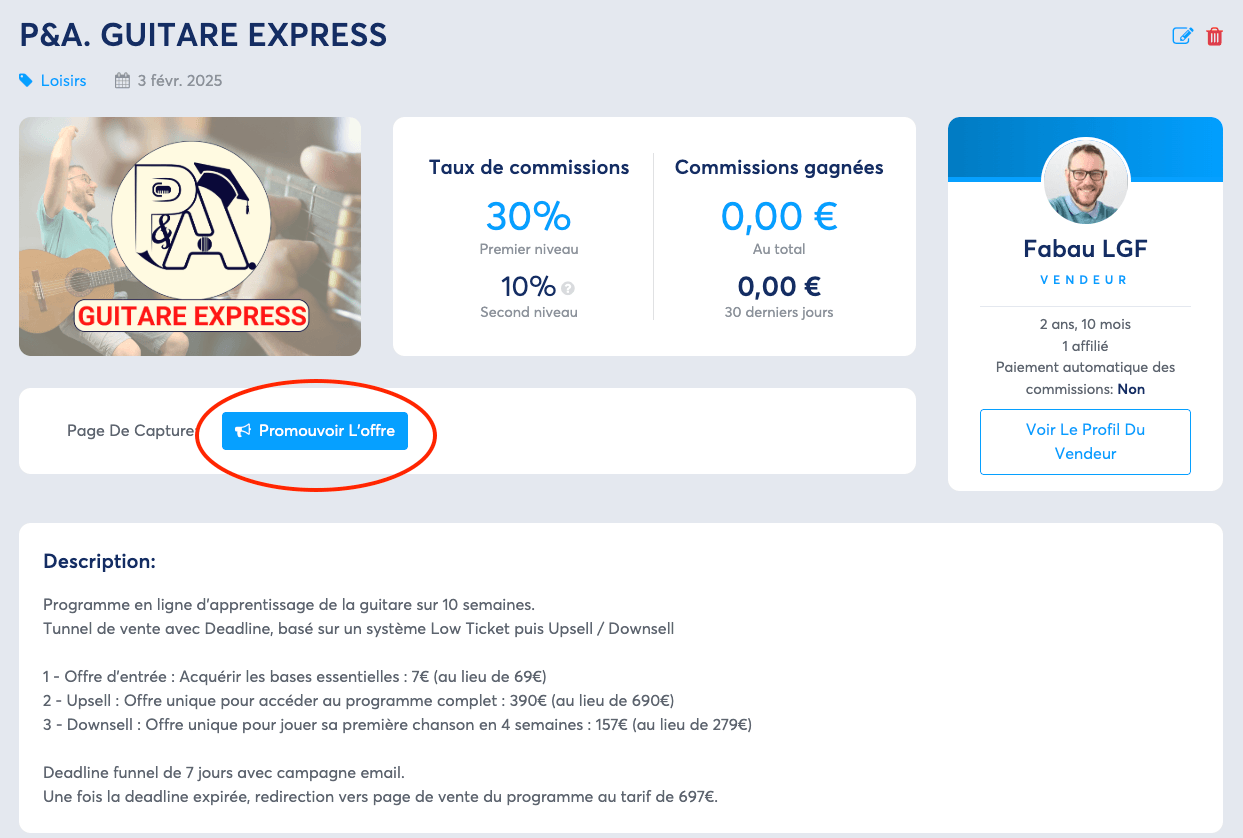The width and height of the screenshot is (1243, 838).
Task: Click the tag icon beside Loisirs
Action: [x=26, y=81]
